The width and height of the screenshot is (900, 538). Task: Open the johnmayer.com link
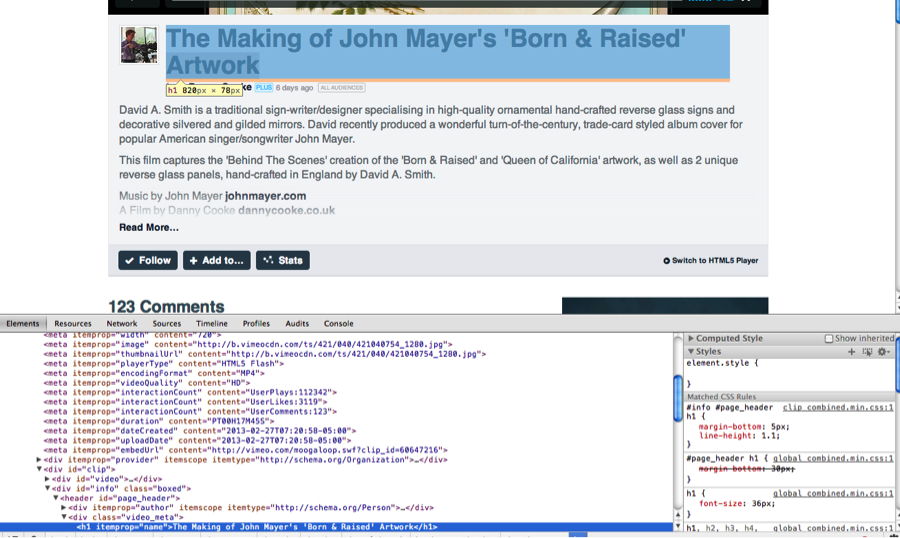(265, 196)
